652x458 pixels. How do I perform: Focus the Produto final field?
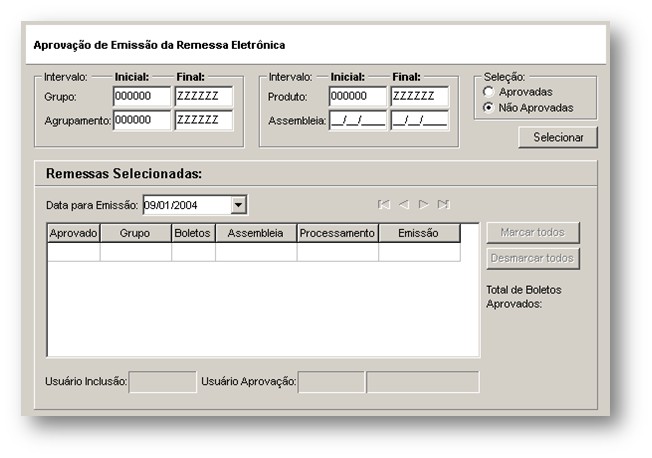click(420, 97)
